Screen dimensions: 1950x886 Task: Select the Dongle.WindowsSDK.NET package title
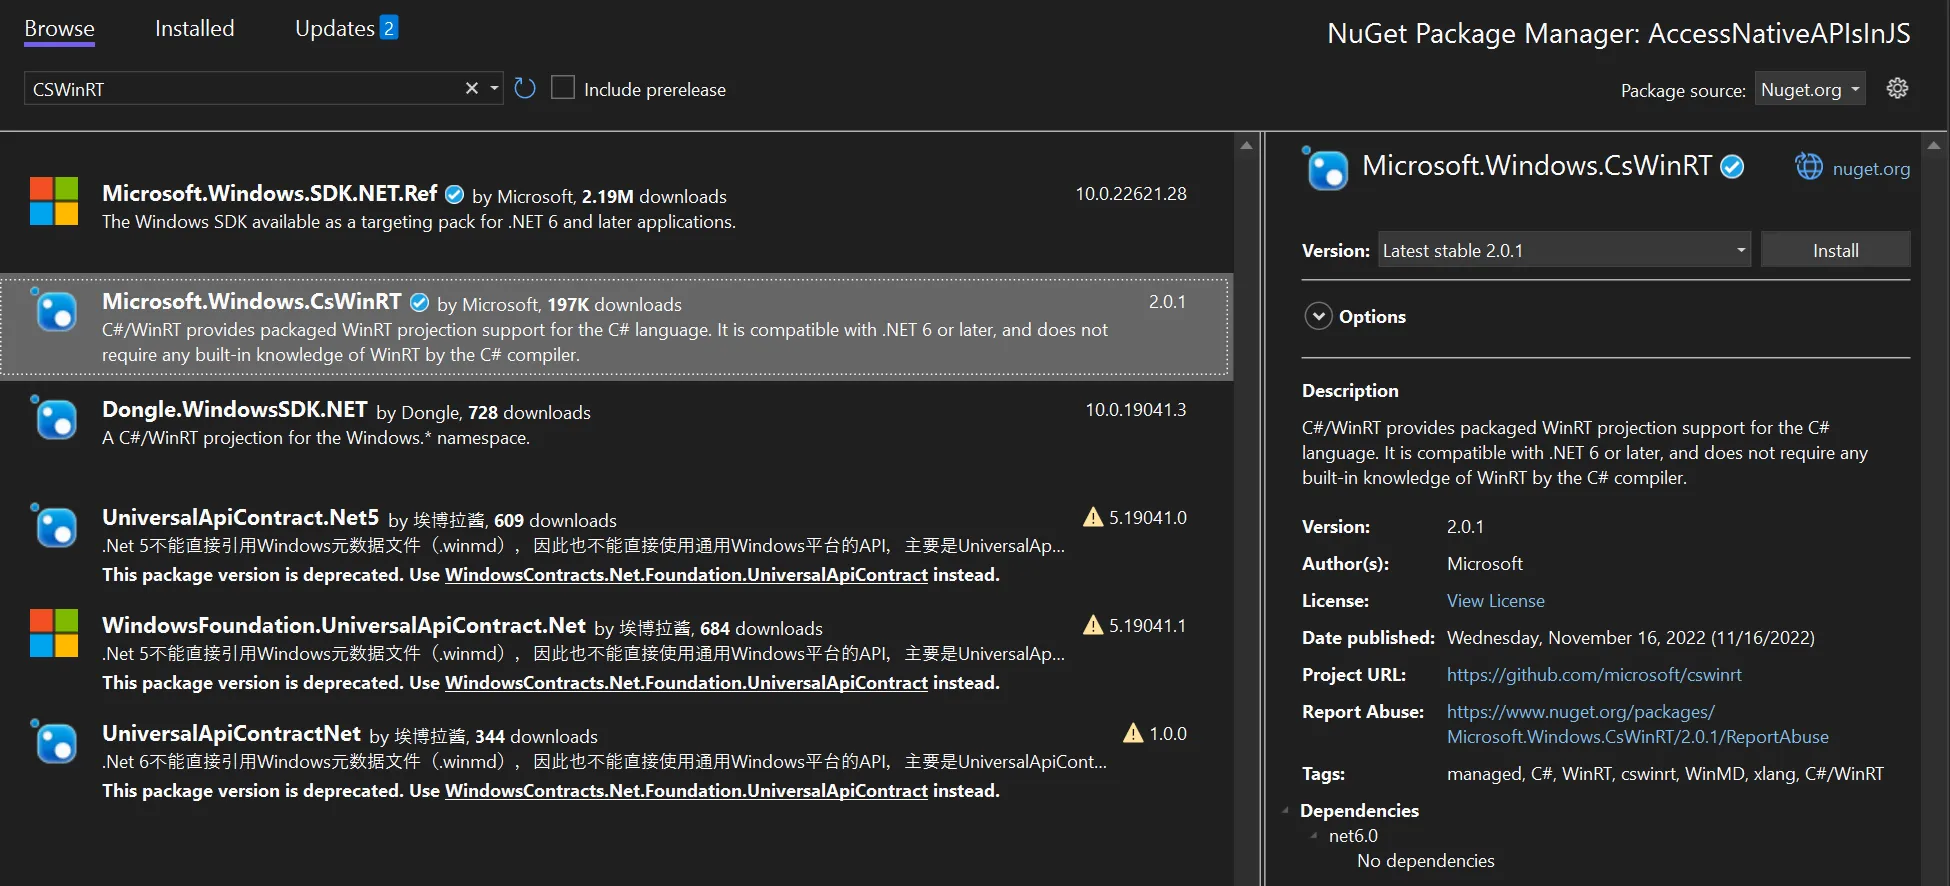point(235,409)
